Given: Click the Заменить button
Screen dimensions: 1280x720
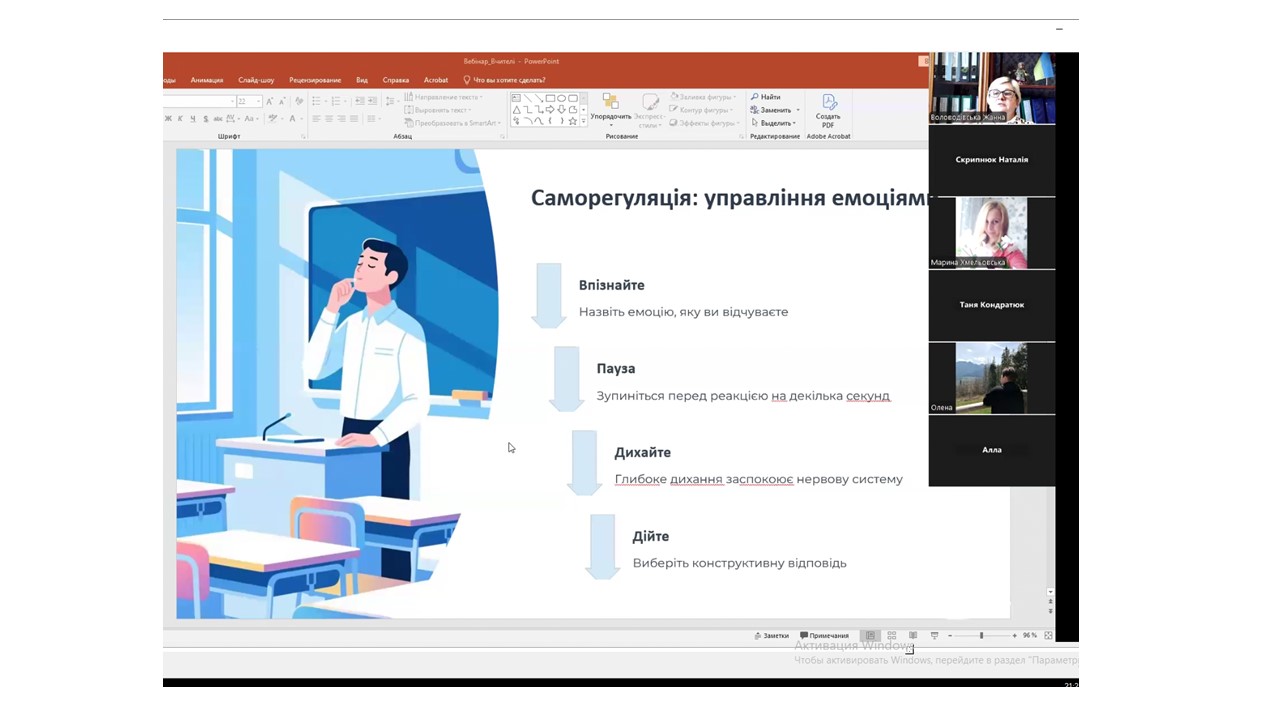Looking at the screenshot, I should [x=774, y=110].
